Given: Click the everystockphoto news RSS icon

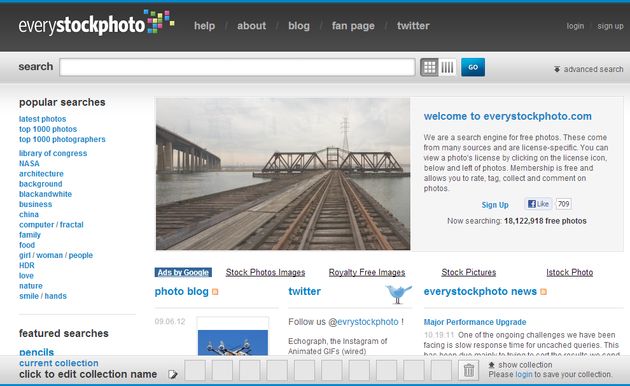Looking at the screenshot, I should click(543, 292).
